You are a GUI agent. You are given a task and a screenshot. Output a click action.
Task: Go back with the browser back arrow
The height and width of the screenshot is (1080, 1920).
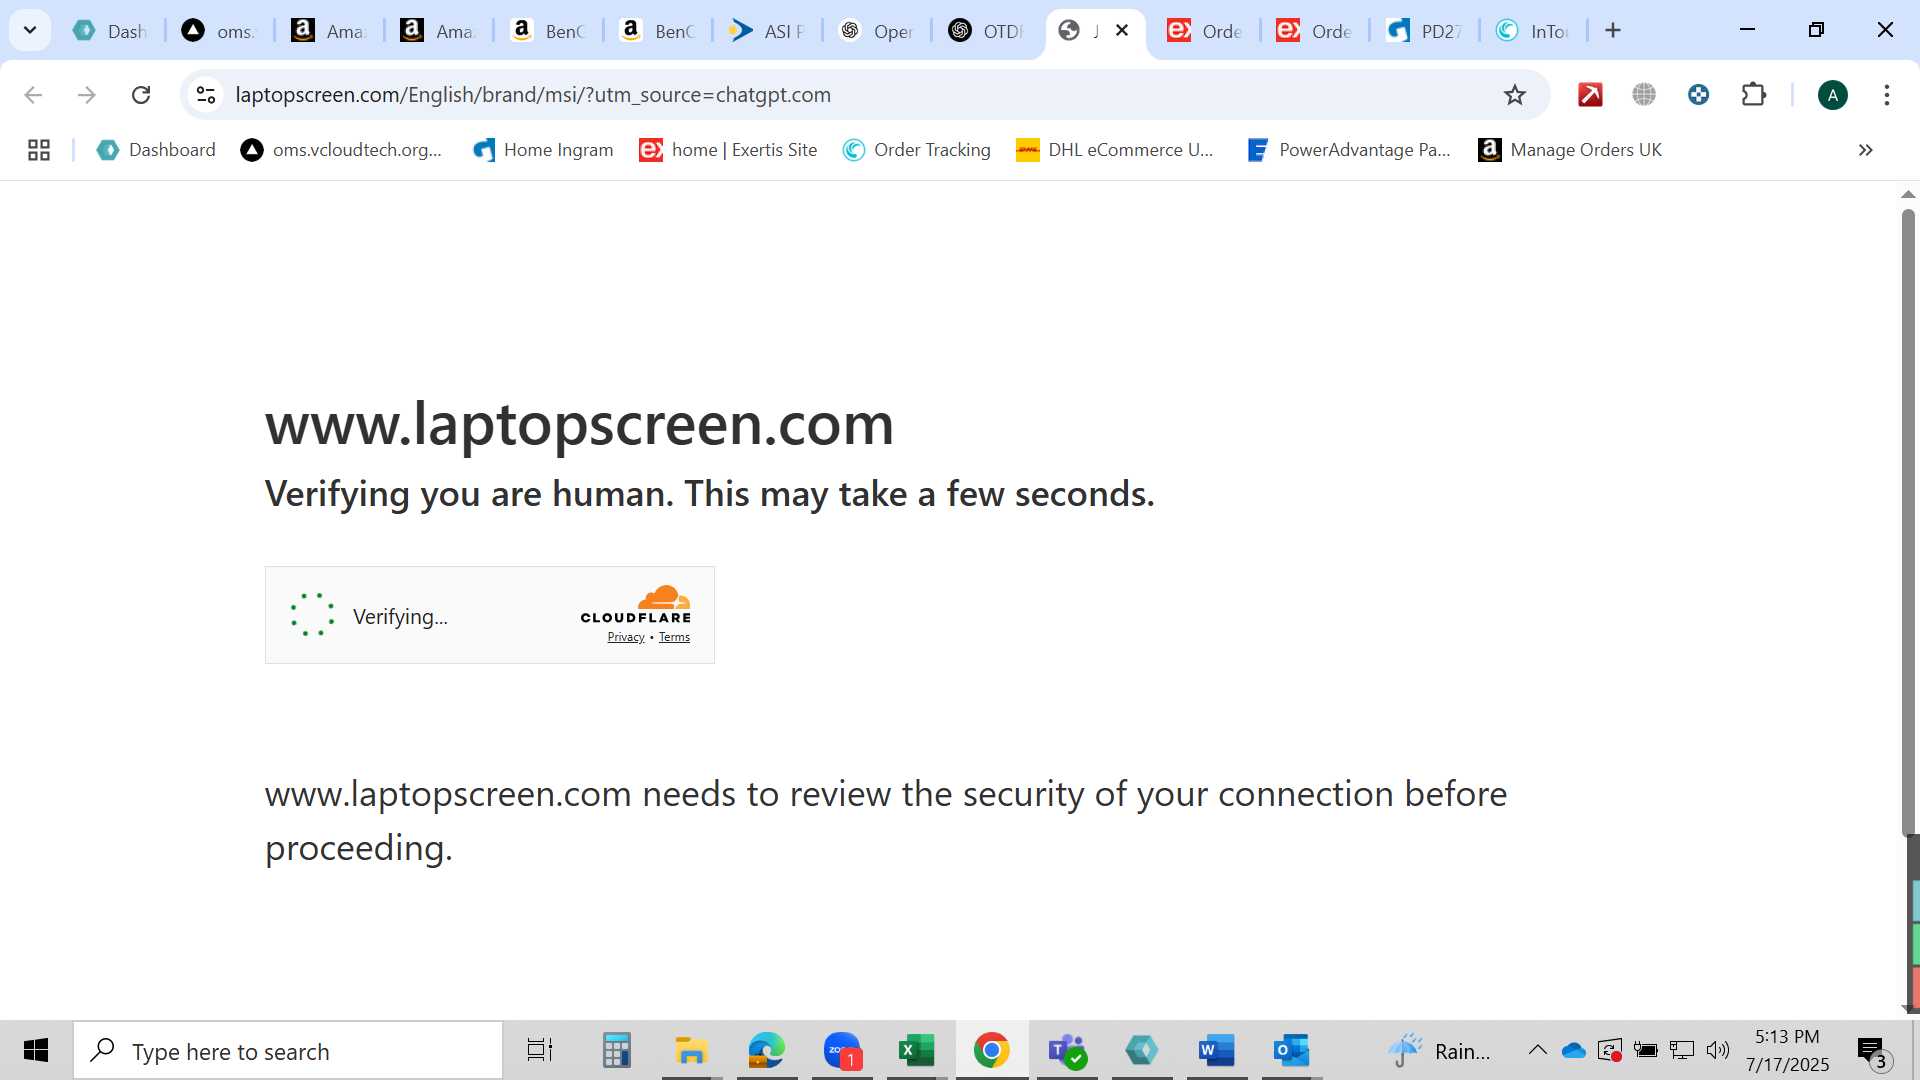coord(33,95)
